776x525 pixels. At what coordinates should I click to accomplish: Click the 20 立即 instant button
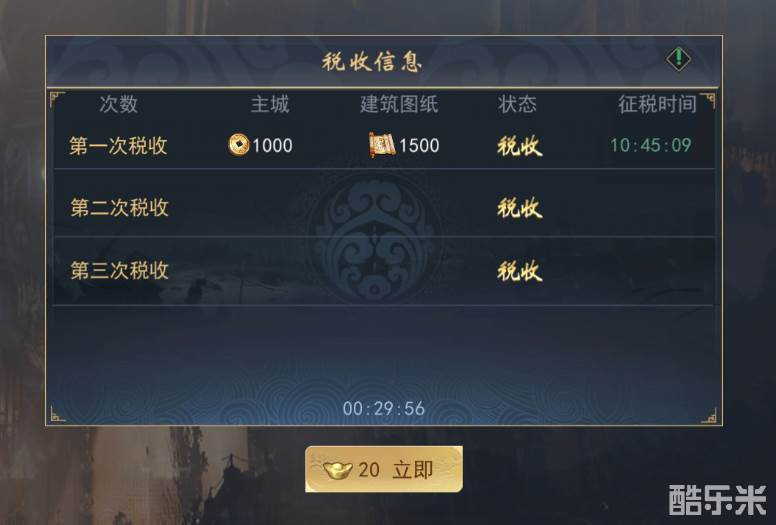(384, 469)
